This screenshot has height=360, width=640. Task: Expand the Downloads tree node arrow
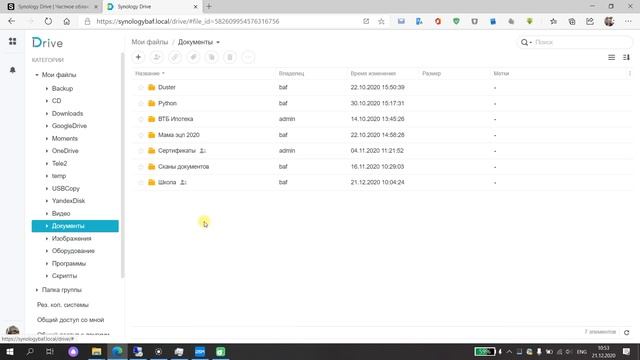click(47, 113)
